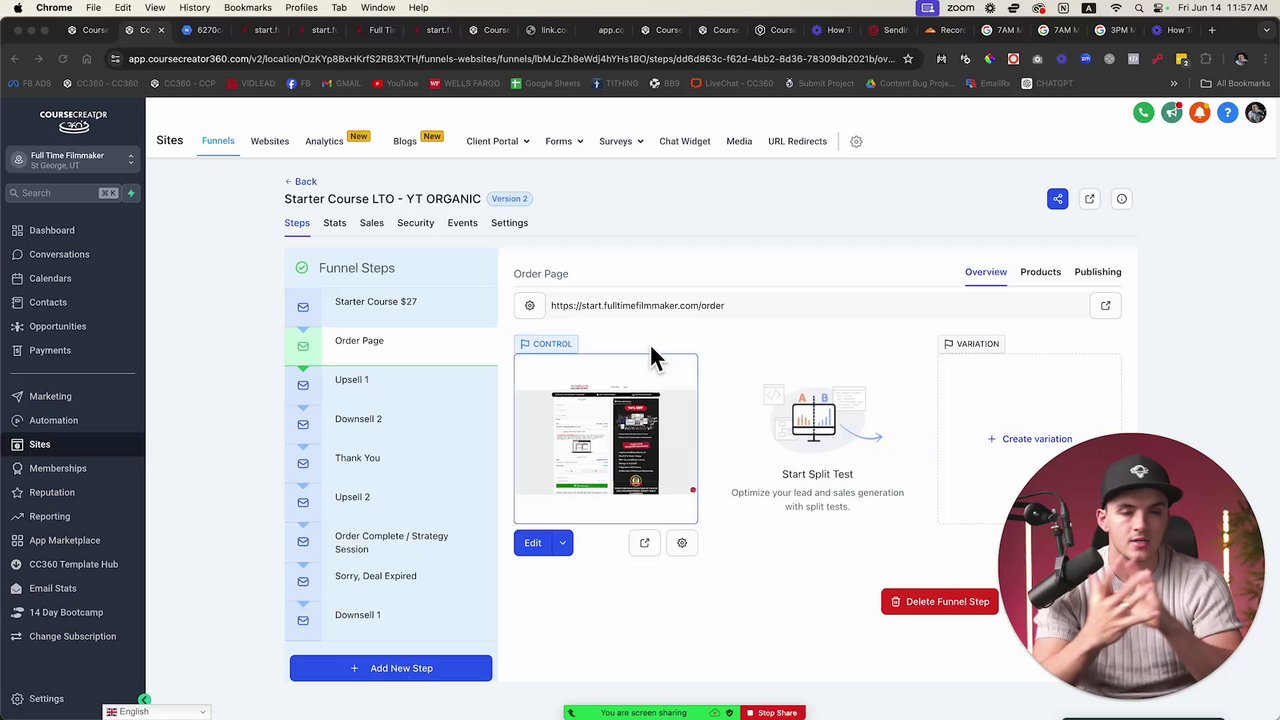Open Reputation in the sidebar

[x=52, y=493]
